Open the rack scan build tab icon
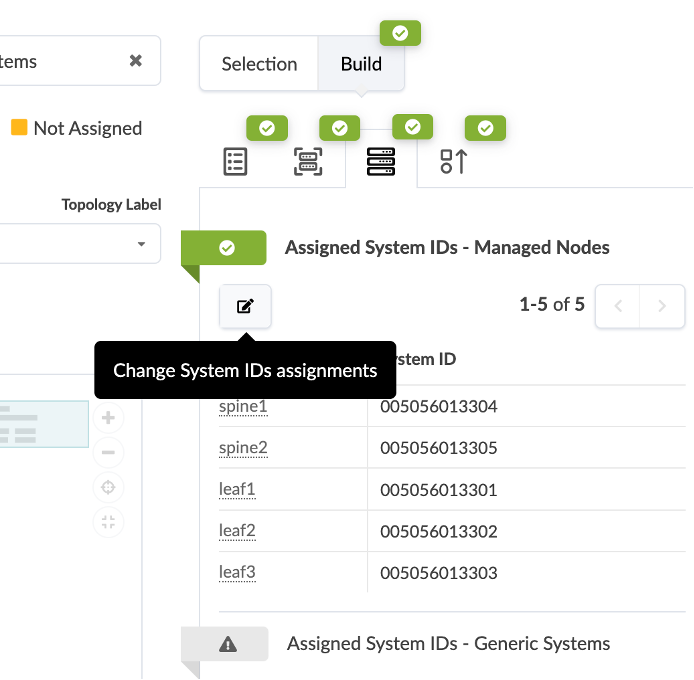694x680 pixels. pyautogui.click(x=308, y=162)
